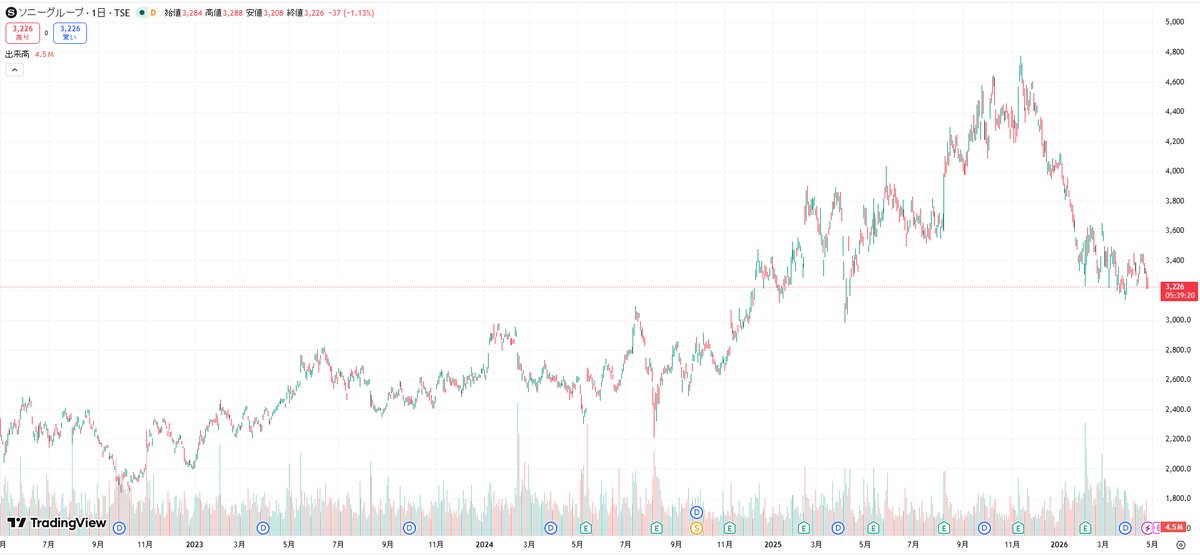Click the 2024 year label on time axis
This screenshot has width=1200, height=556.
[484, 545]
